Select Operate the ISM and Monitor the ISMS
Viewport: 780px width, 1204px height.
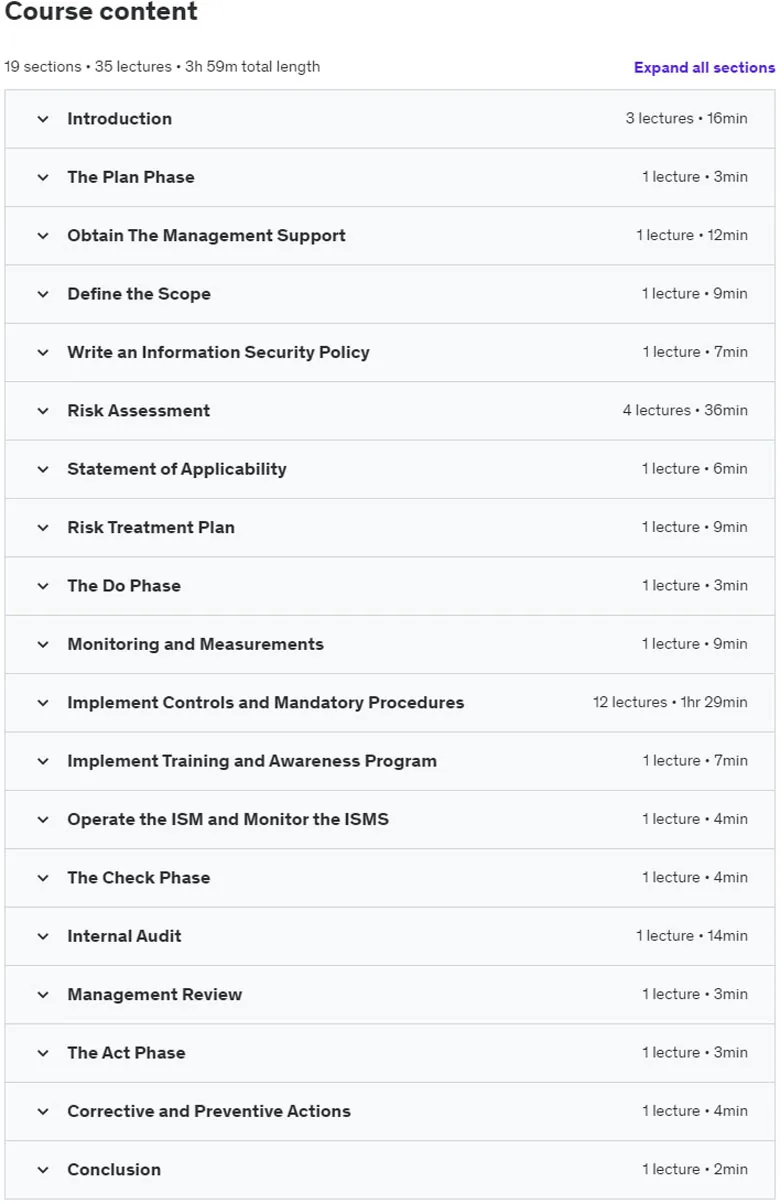[x=228, y=819]
